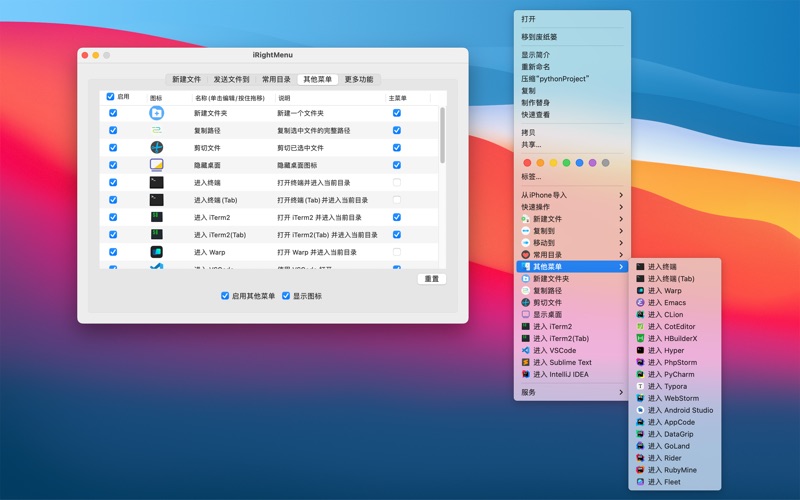Screen dimensions: 800x500
Task: Click VSCode icon in context menu
Action: point(526,351)
